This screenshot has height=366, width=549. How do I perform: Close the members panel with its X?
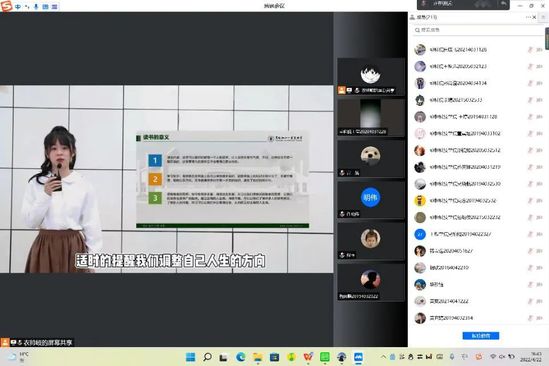point(534,17)
